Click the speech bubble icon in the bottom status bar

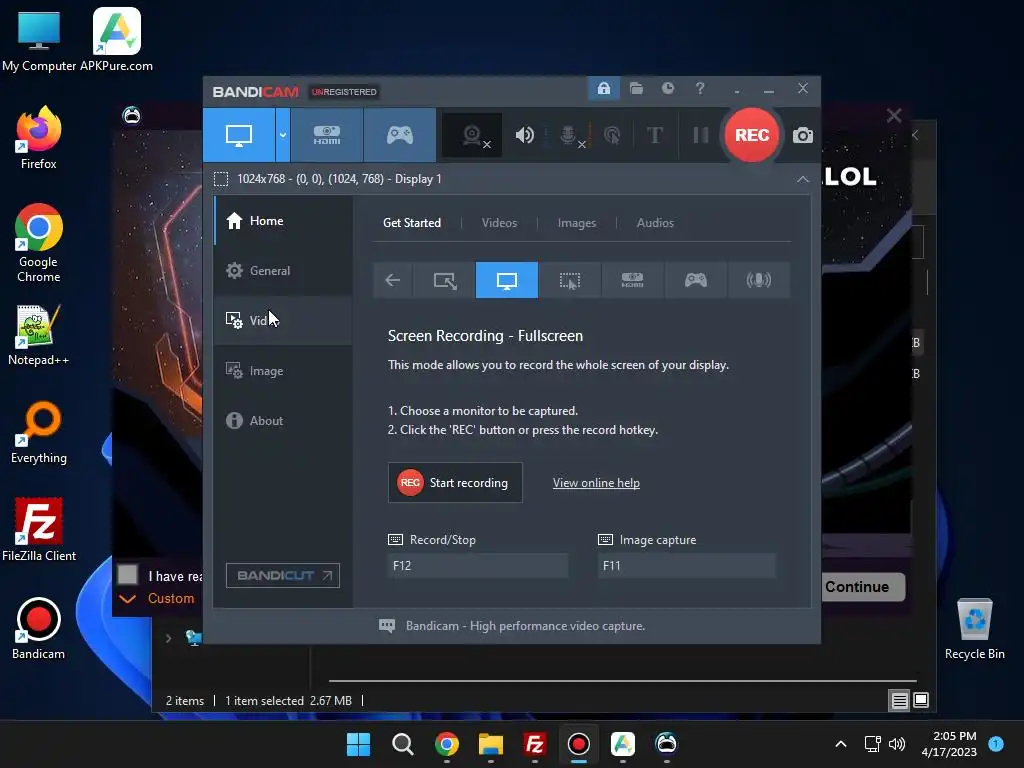(x=387, y=626)
